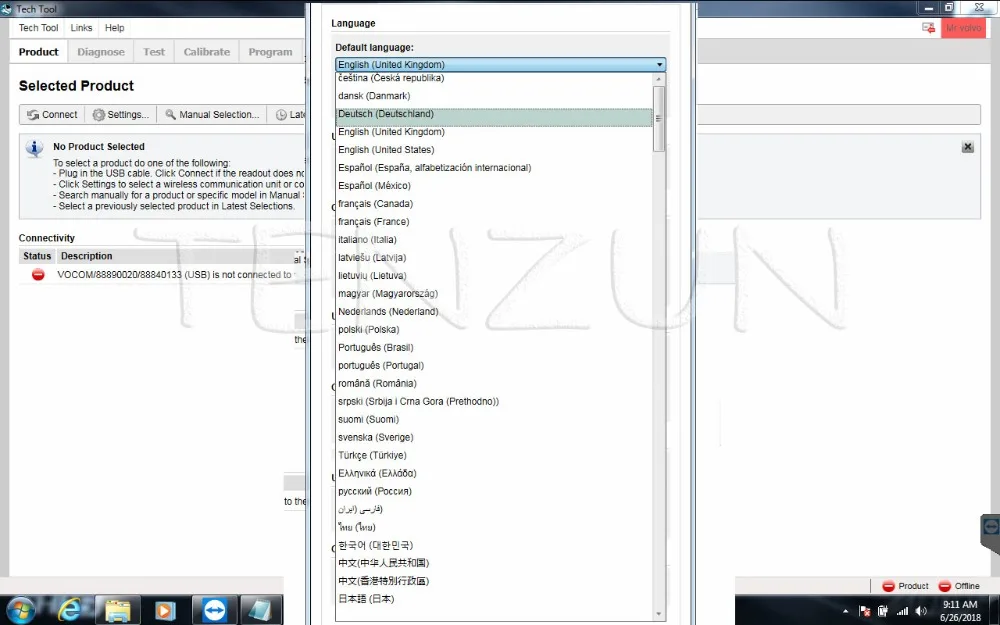Click language list scroll down arrow
This screenshot has height=625, width=1000.
659,614
